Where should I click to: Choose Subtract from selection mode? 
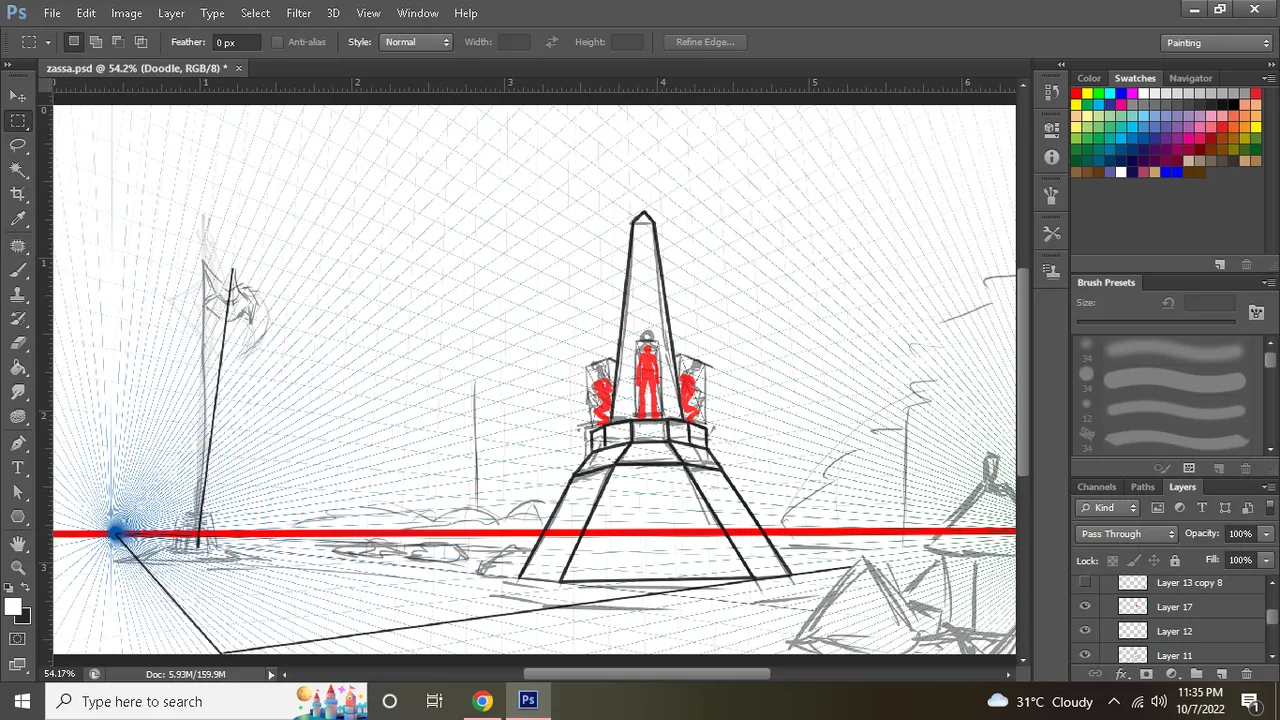pos(118,42)
